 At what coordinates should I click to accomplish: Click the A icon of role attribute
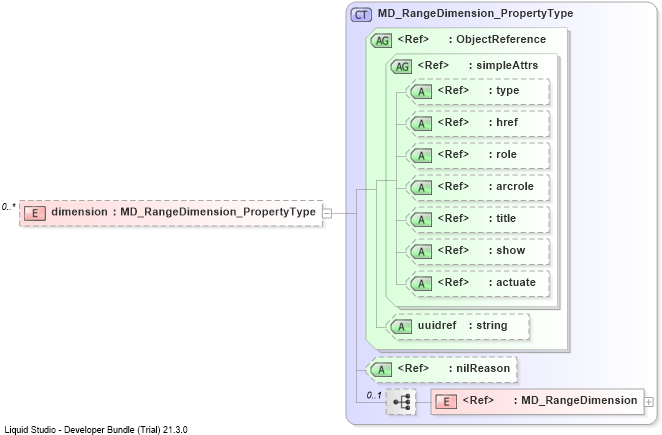(421, 156)
